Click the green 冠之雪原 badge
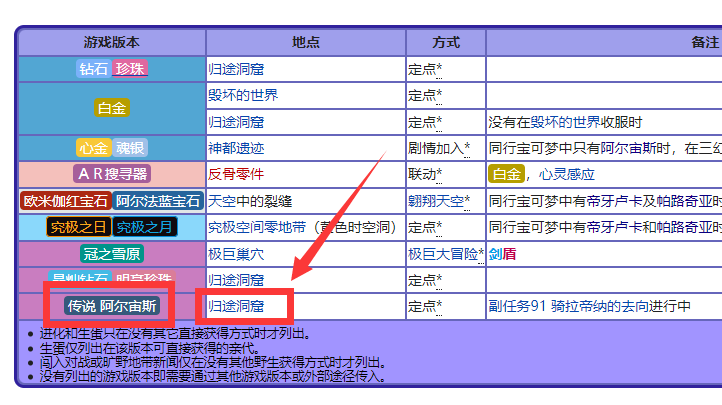 (111, 254)
